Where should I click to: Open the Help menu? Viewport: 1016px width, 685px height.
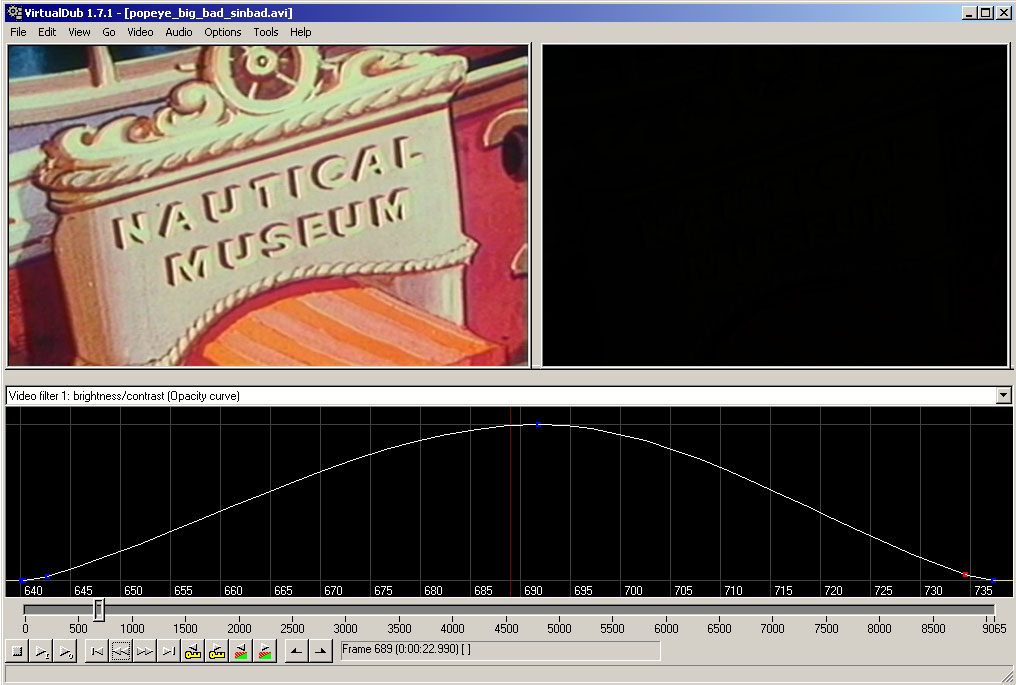click(x=300, y=32)
